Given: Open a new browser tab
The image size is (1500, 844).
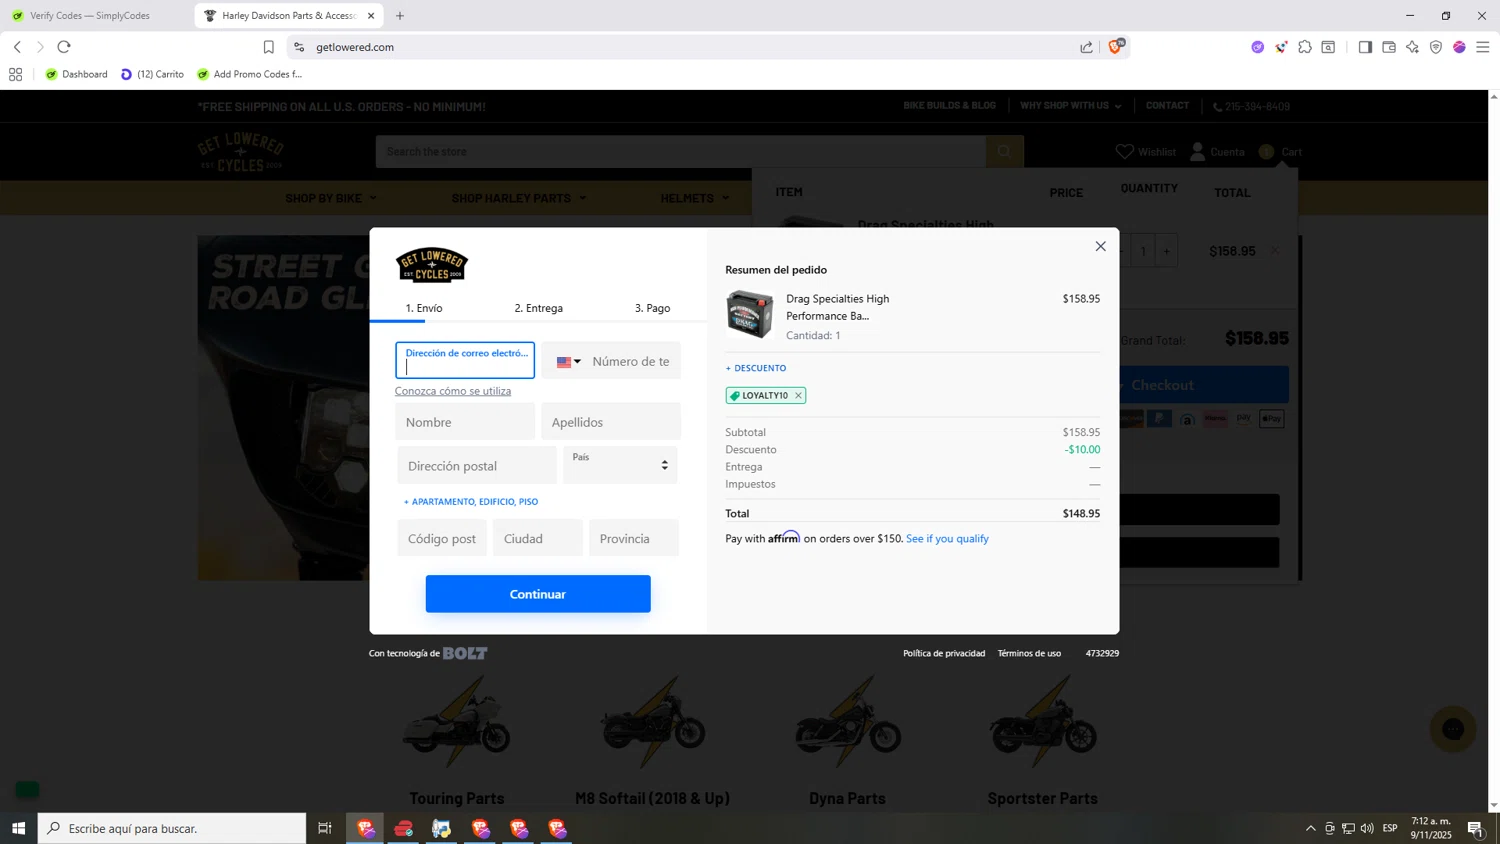Looking at the screenshot, I should (400, 16).
